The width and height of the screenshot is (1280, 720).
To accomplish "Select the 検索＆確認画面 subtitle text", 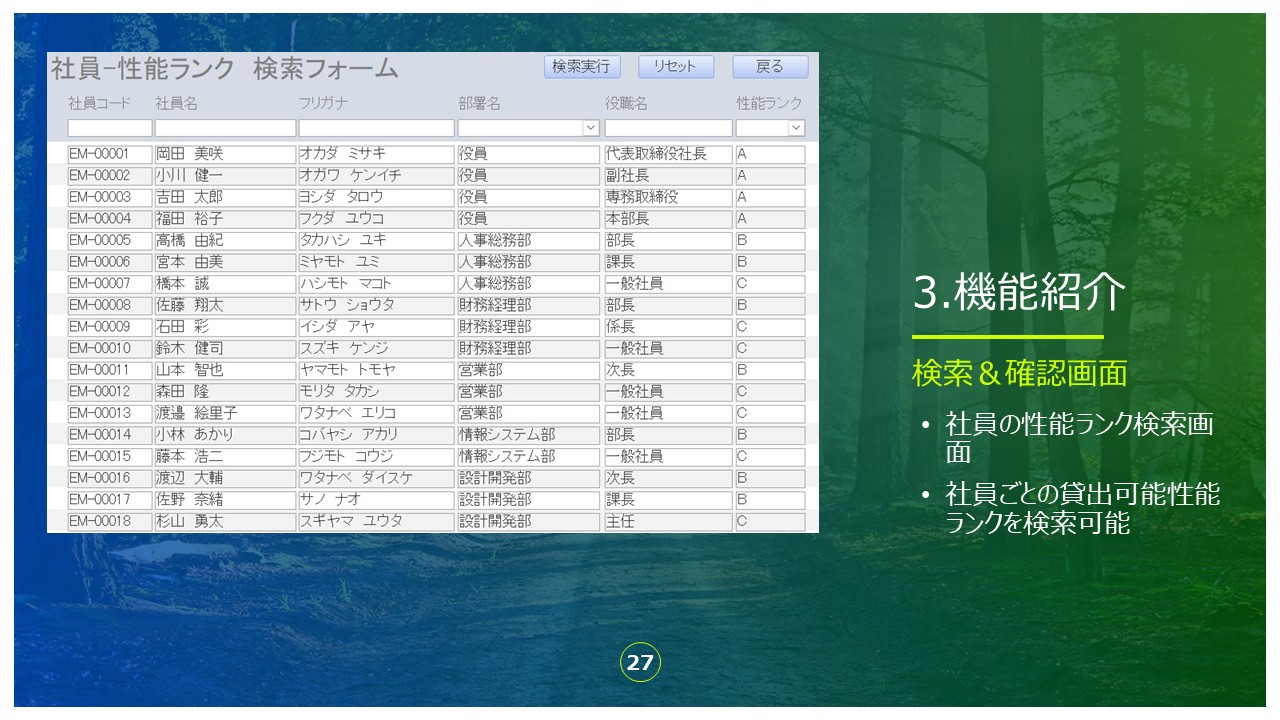I will (1019, 373).
